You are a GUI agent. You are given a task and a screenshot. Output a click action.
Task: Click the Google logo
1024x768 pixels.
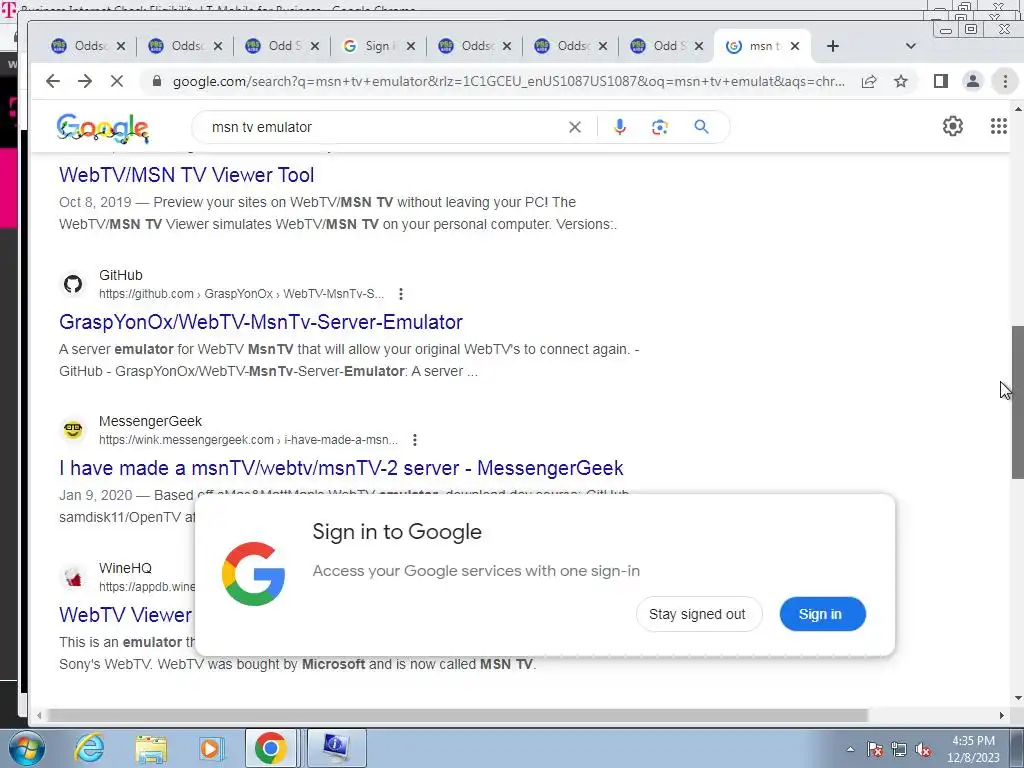[103, 127]
